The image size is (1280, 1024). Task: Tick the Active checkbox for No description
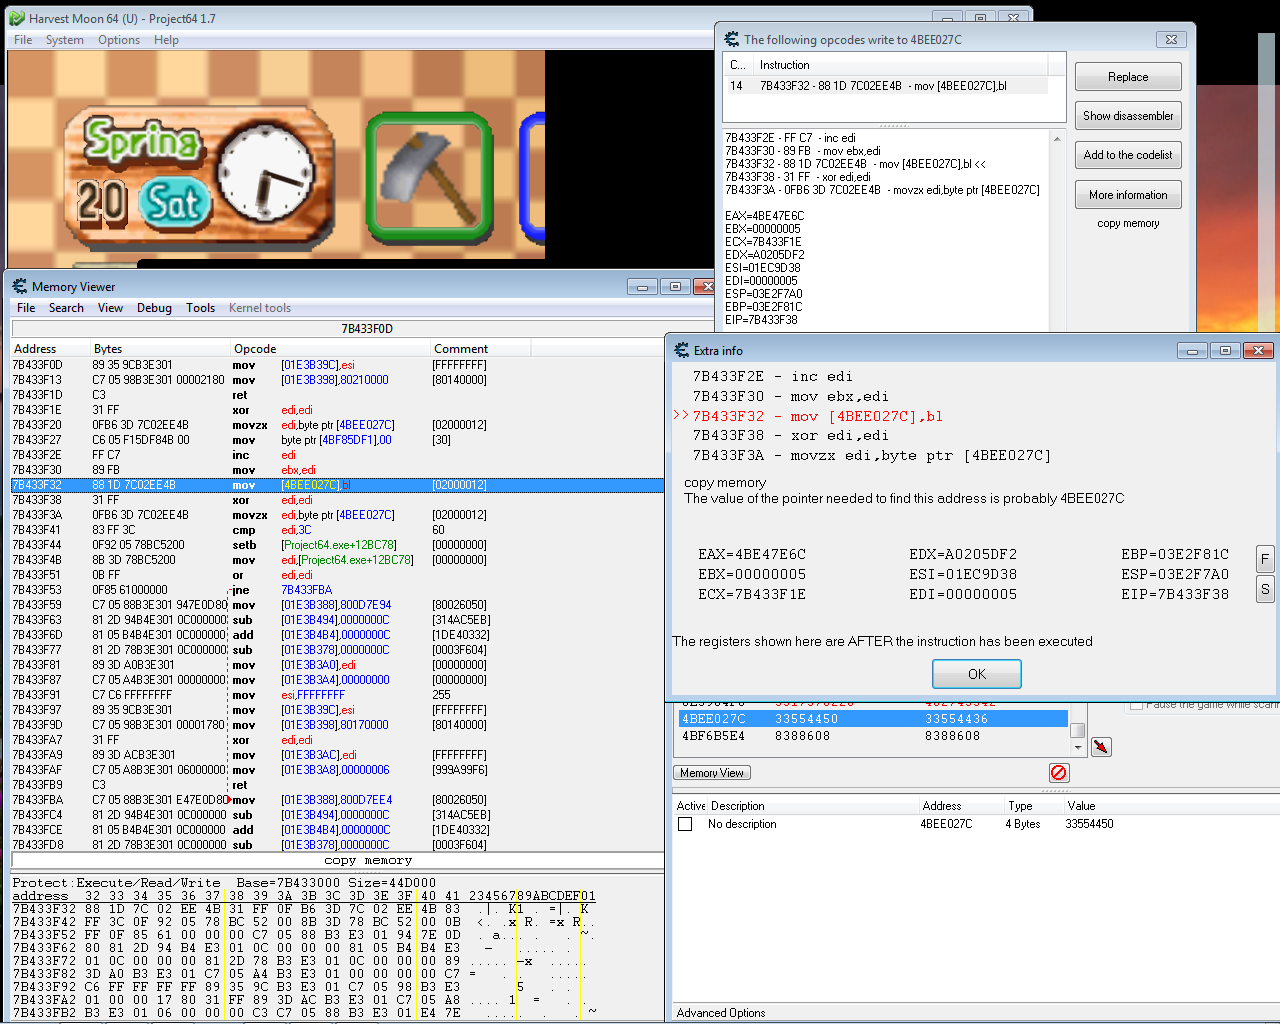[x=685, y=824]
